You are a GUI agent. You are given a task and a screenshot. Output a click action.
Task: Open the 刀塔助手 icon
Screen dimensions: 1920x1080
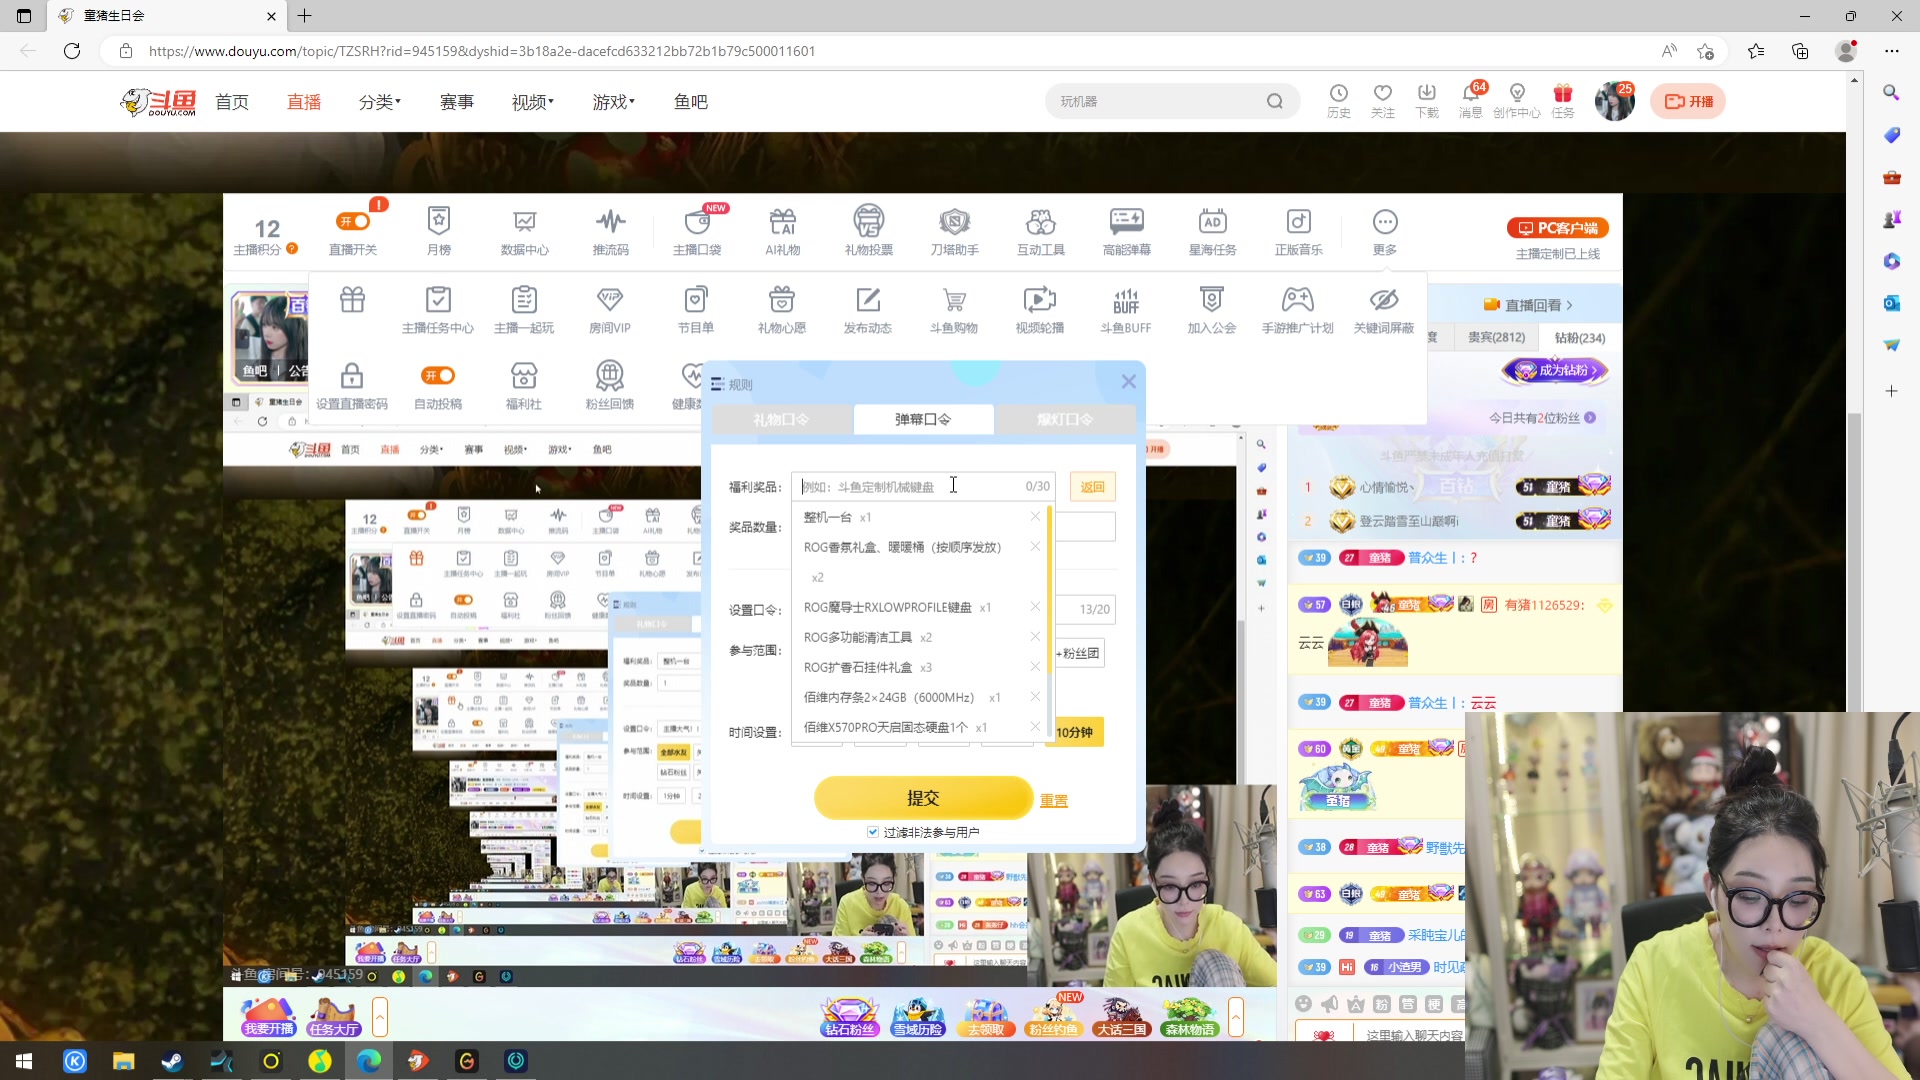(955, 230)
